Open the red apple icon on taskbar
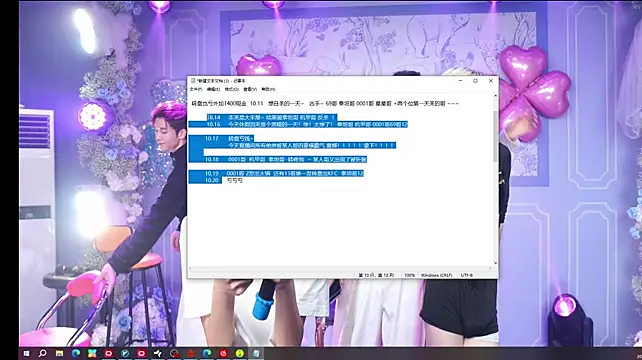Screen dimensions: 642x360 pos(223,353)
